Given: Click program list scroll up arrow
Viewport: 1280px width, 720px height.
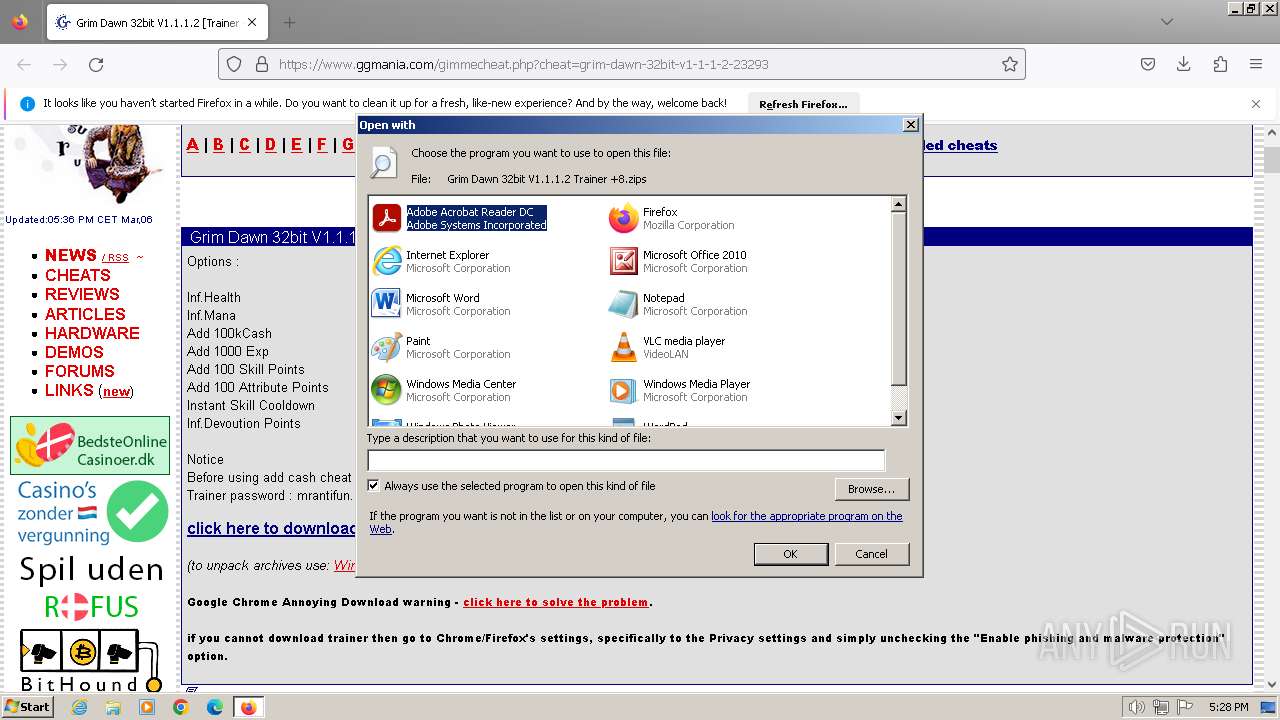Looking at the screenshot, I should (898, 204).
